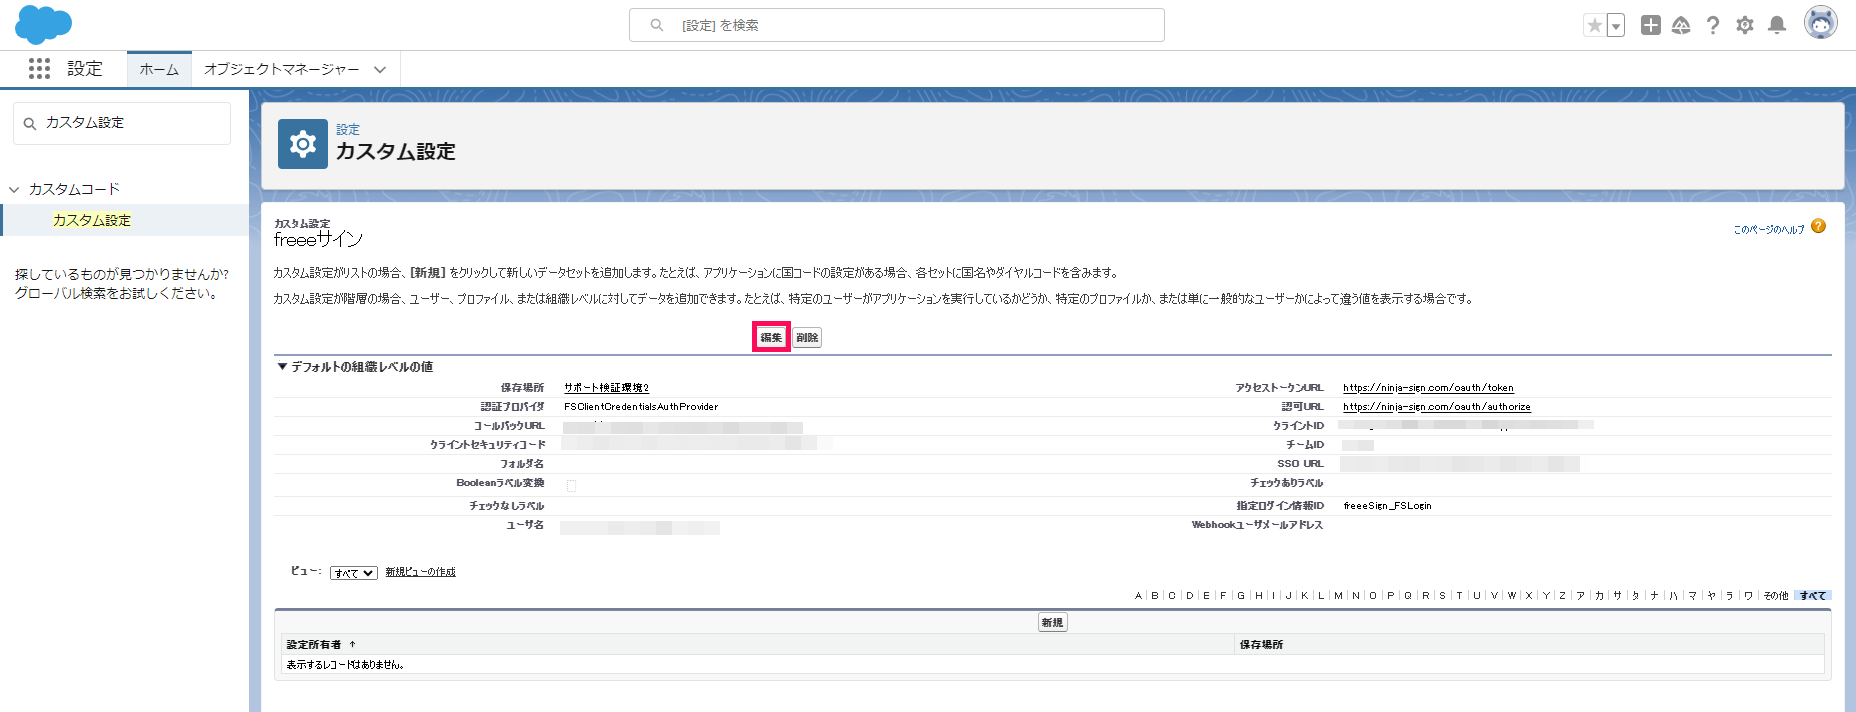
Task: Open the オブジェクトマネージャー tab dropdown chevron
Action: [380, 69]
